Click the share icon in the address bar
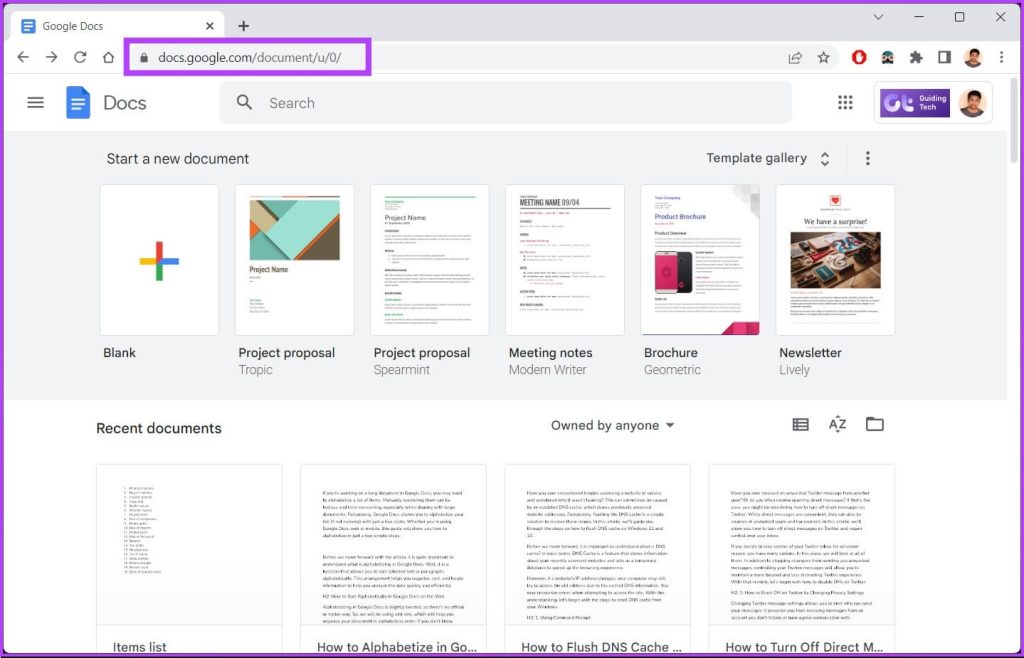 pos(795,57)
